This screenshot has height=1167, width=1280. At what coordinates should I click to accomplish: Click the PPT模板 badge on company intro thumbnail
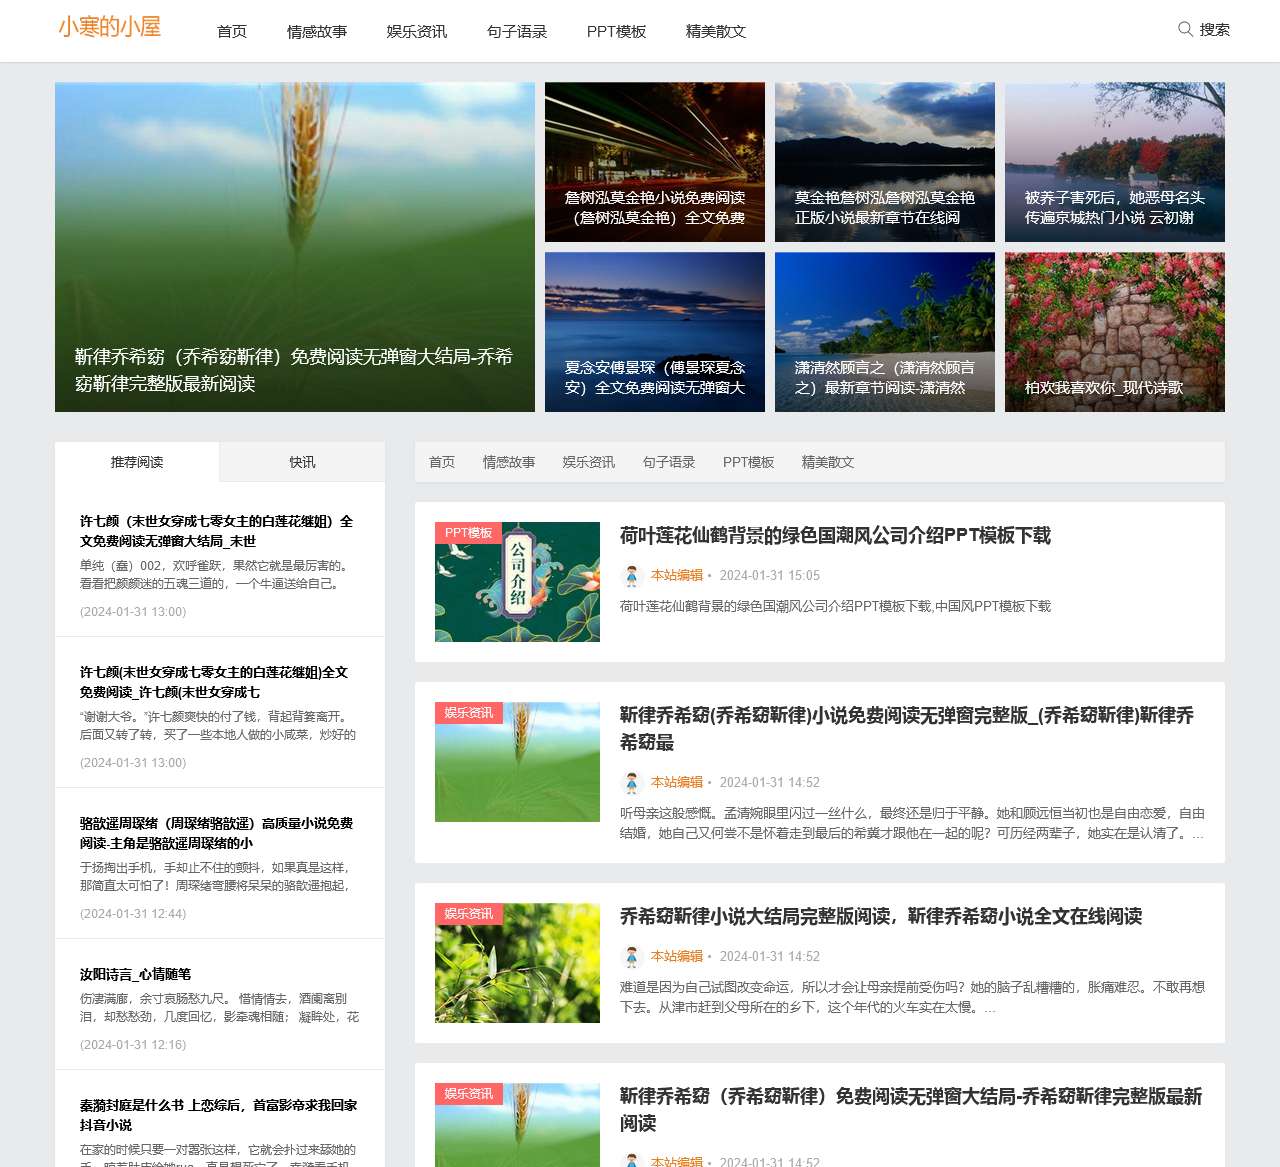point(470,532)
